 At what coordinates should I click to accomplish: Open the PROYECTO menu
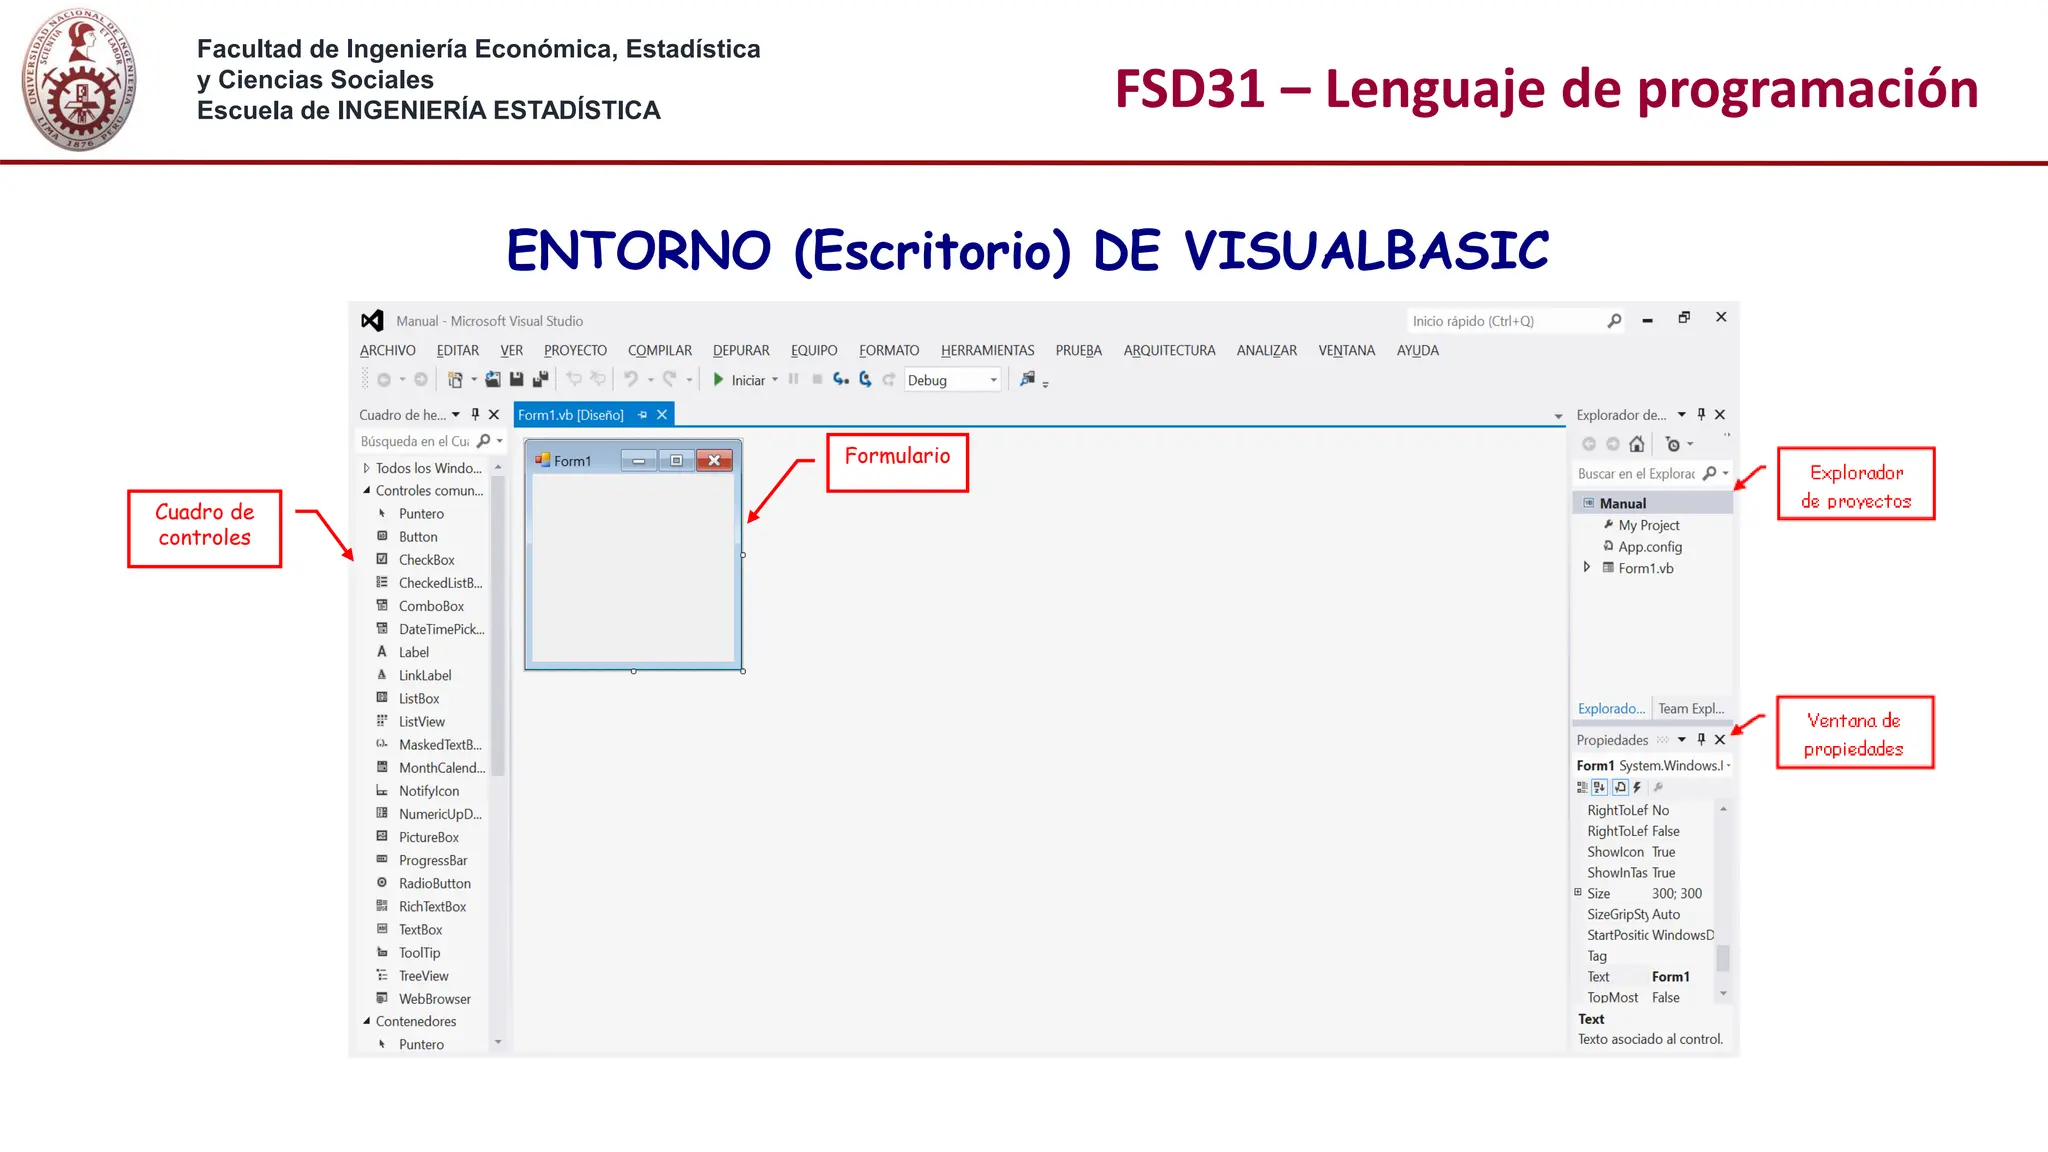[x=575, y=350]
